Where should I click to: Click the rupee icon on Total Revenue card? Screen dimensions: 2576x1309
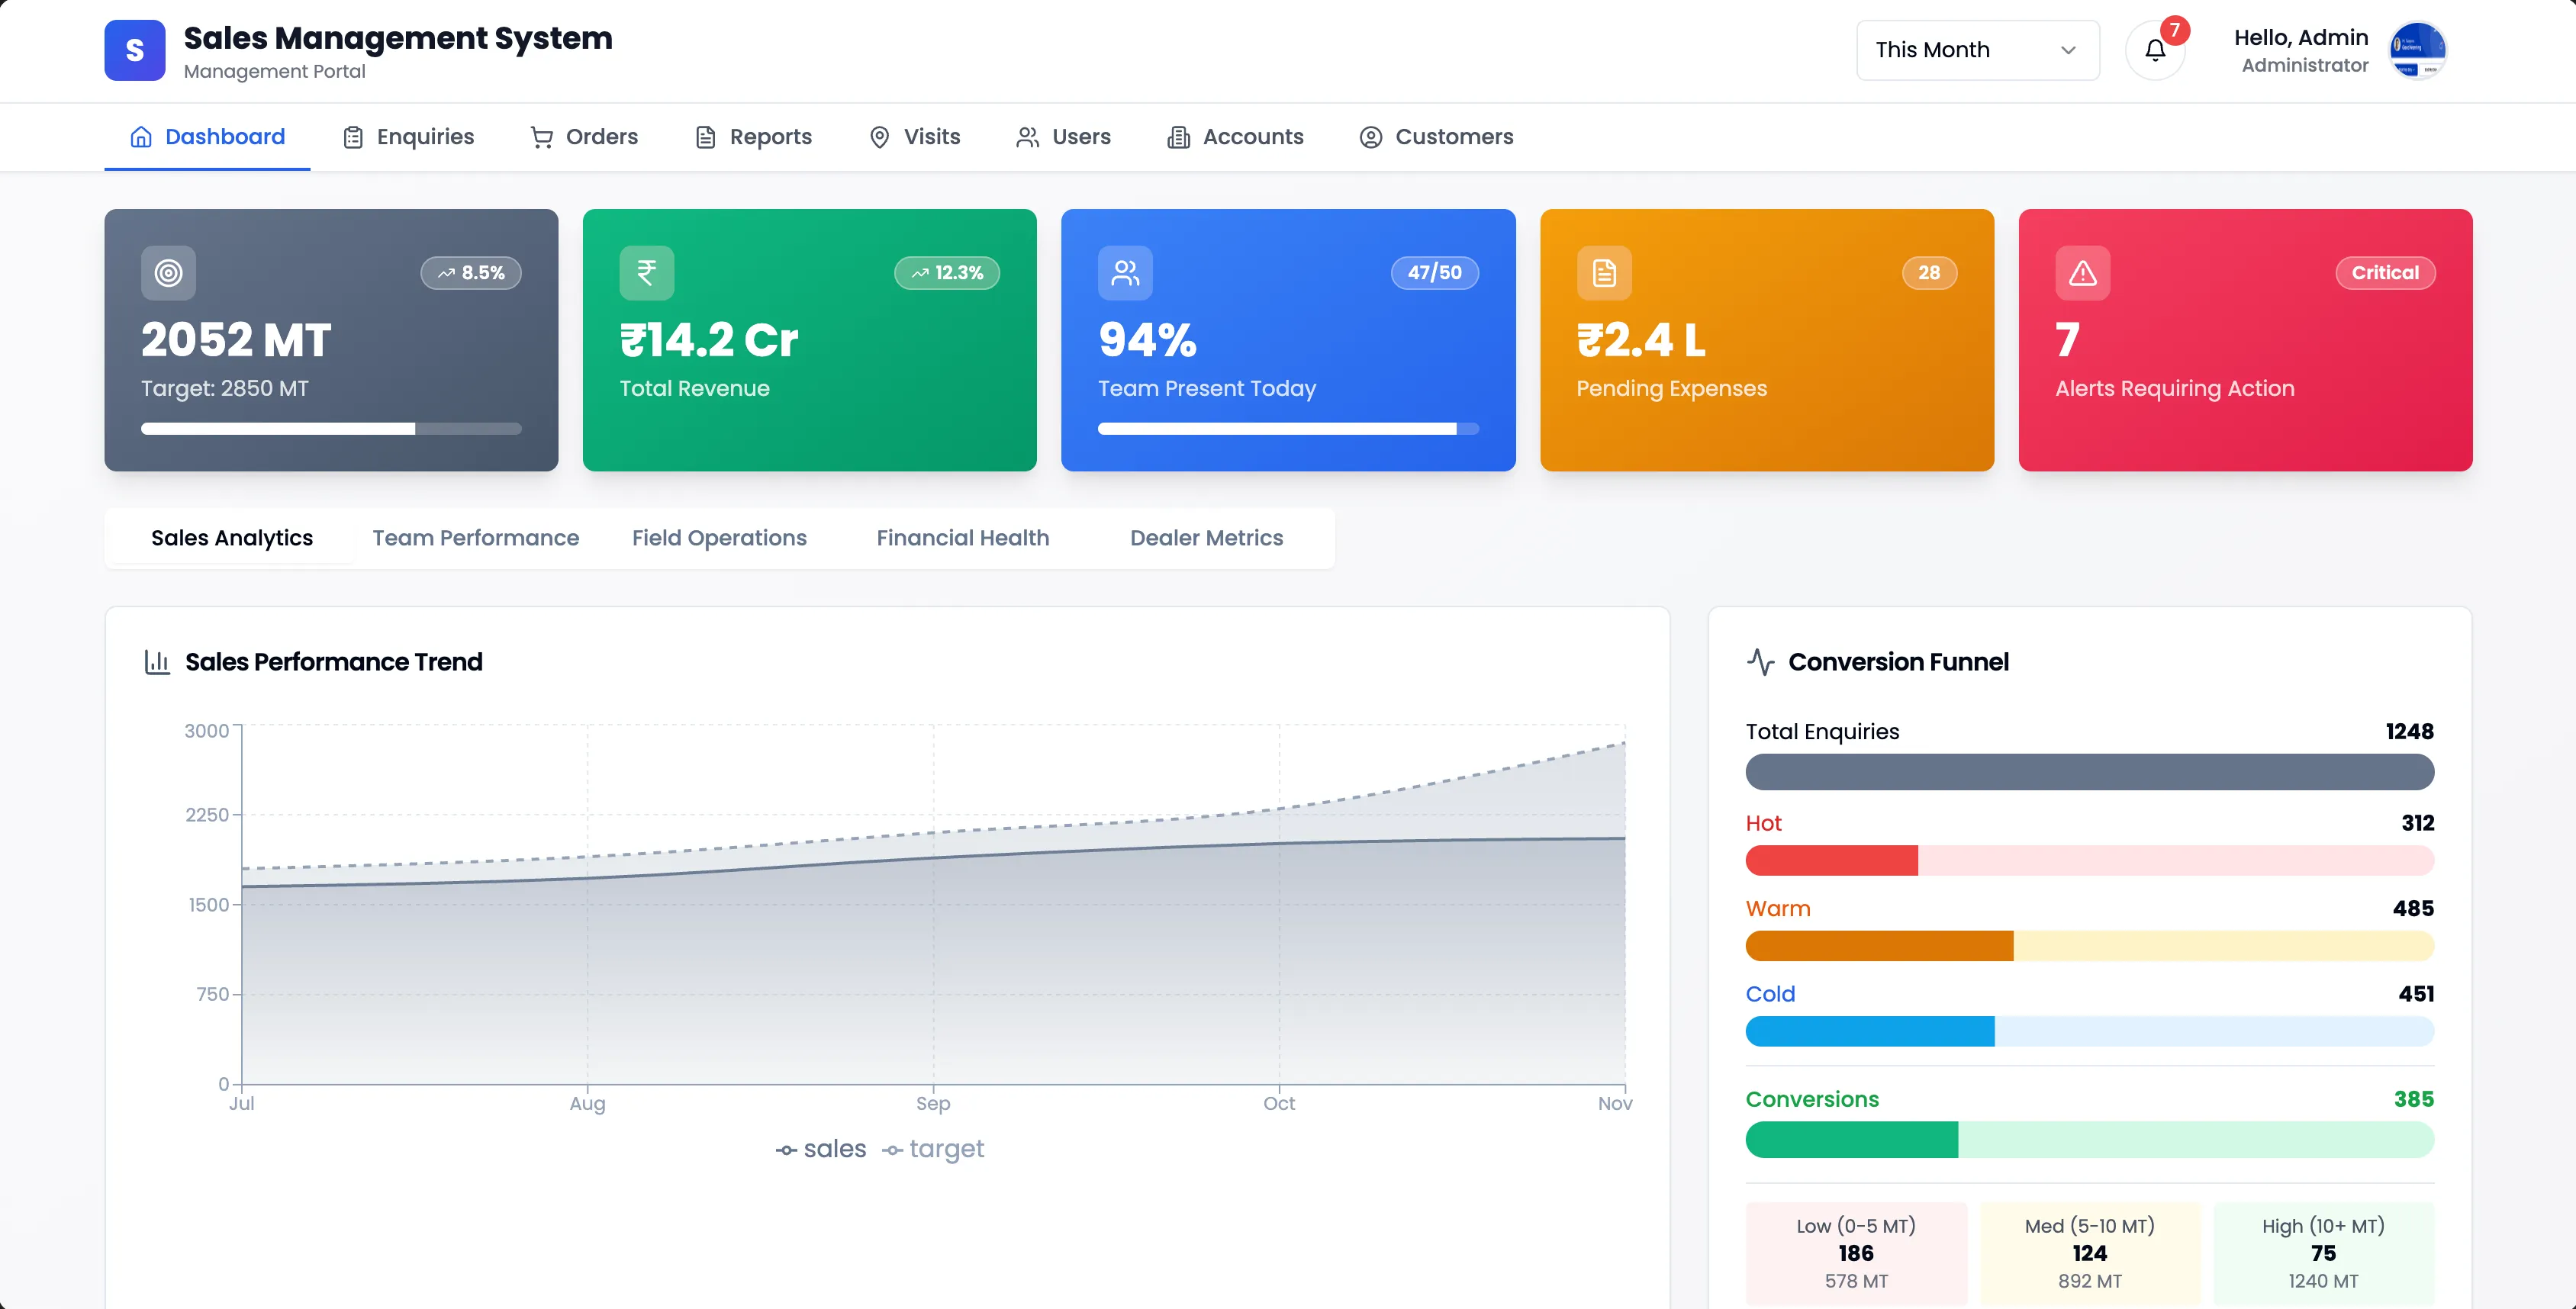click(x=646, y=272)
